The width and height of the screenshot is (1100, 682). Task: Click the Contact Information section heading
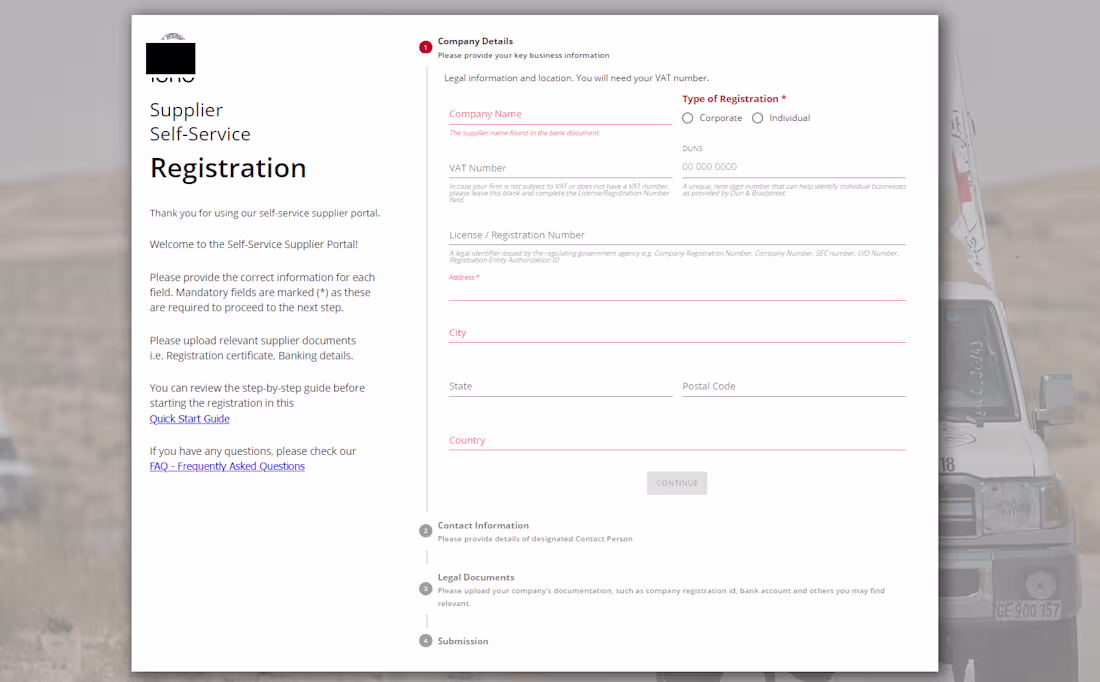click(483, 525)
